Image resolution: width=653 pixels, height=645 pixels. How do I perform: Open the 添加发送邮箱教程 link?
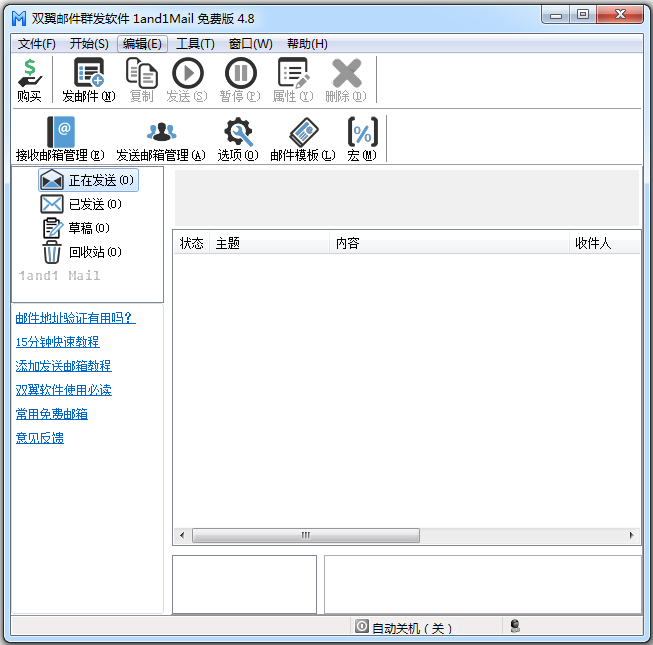(63, 366)
